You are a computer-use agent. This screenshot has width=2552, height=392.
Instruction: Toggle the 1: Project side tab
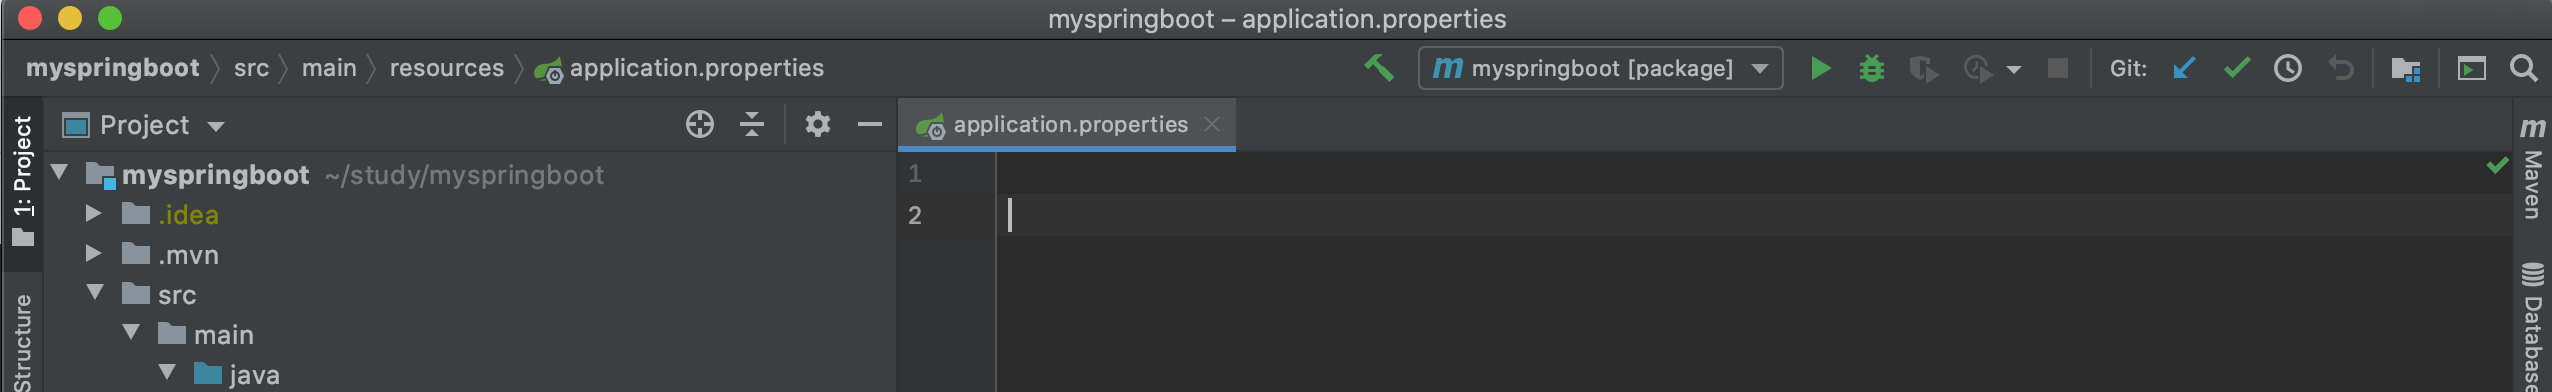click(22, 180)
